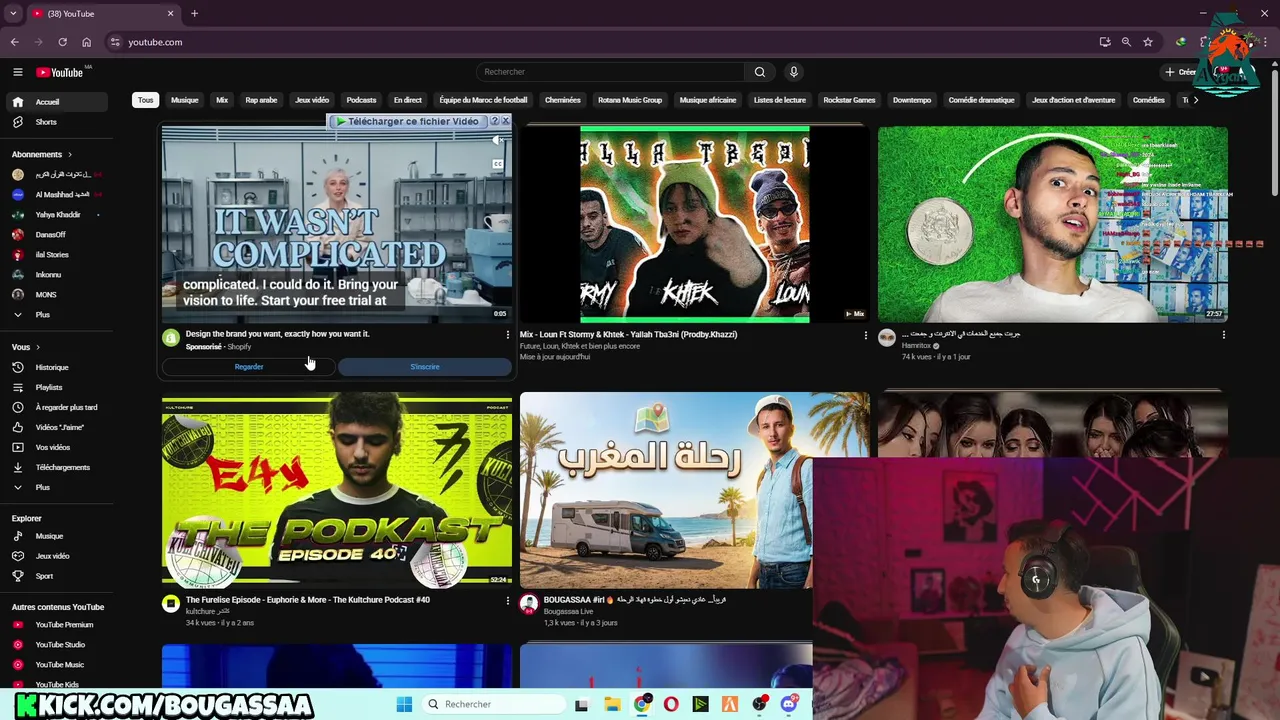Open Vos vidéos in the sidebar
Image resolution: width=1280 pixels, height=720 pixels.
56,447
